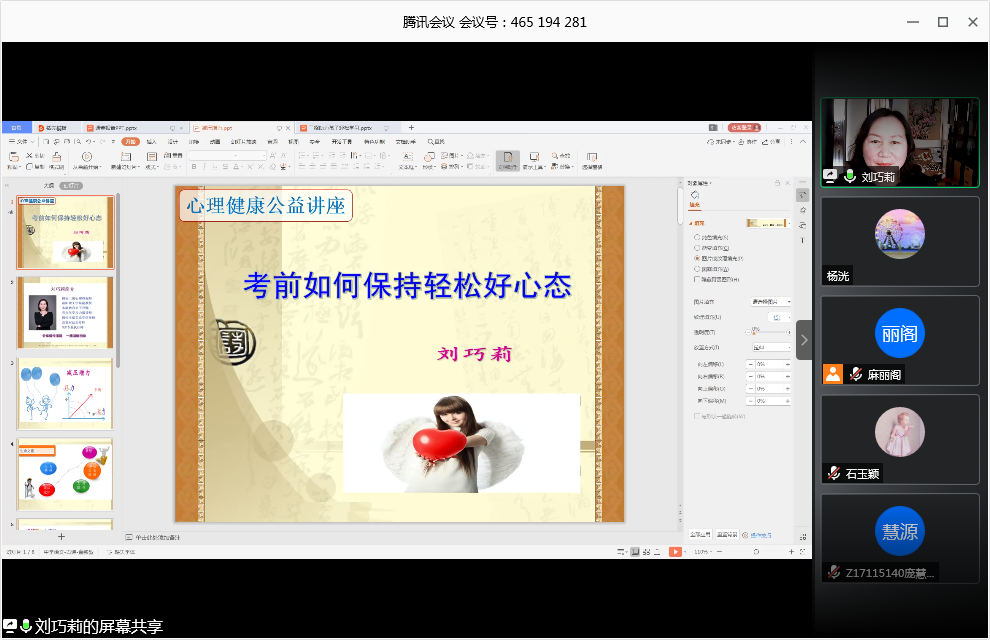Click the bold B formatting icon

point(193,167)
